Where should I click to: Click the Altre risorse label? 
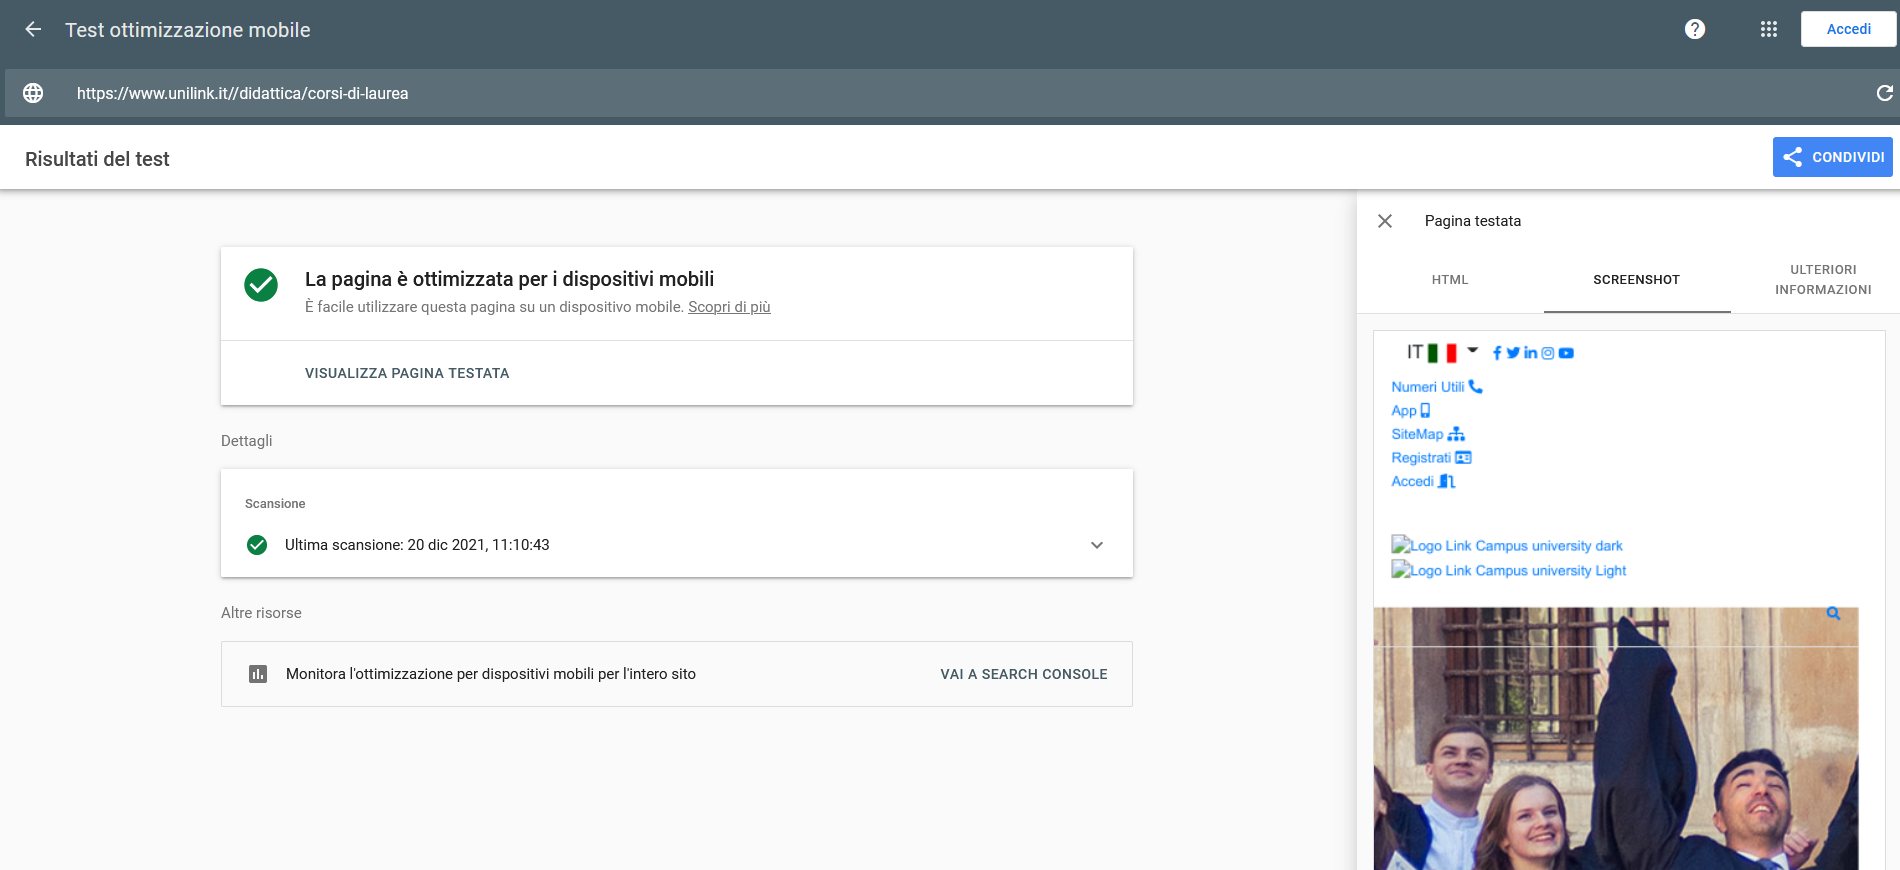[261, 613]
